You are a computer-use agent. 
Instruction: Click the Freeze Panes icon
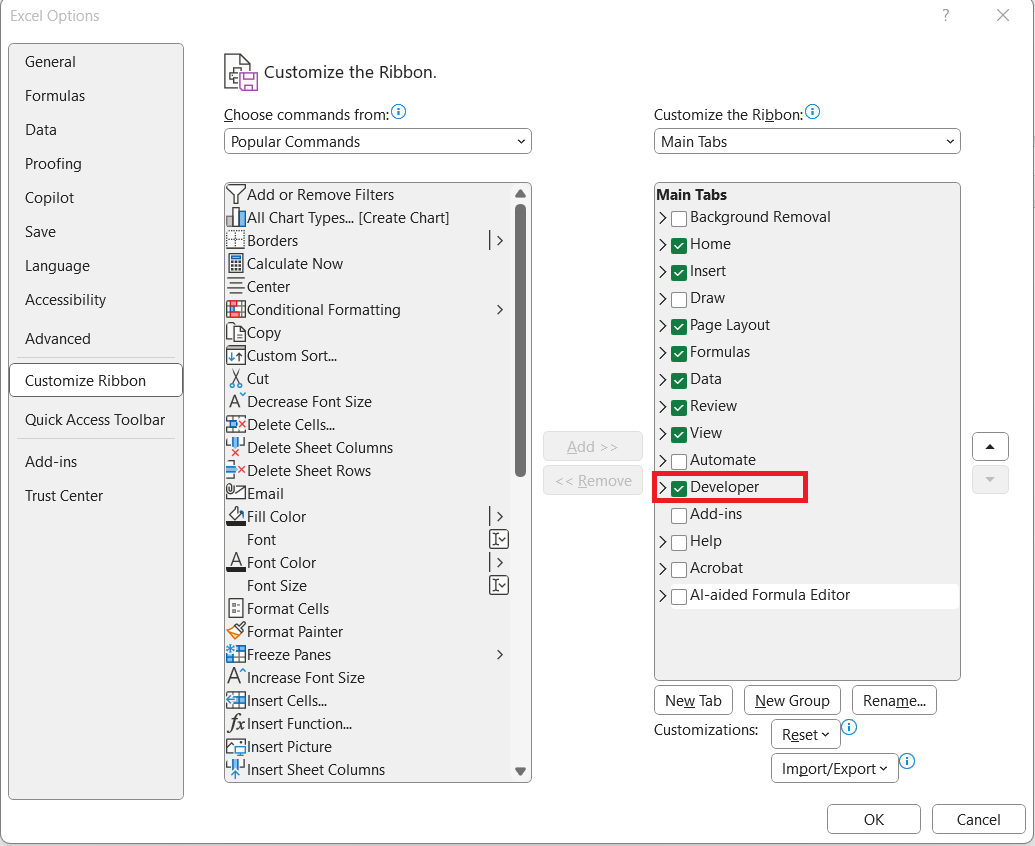pyautogui.click(x=236, y=654)
